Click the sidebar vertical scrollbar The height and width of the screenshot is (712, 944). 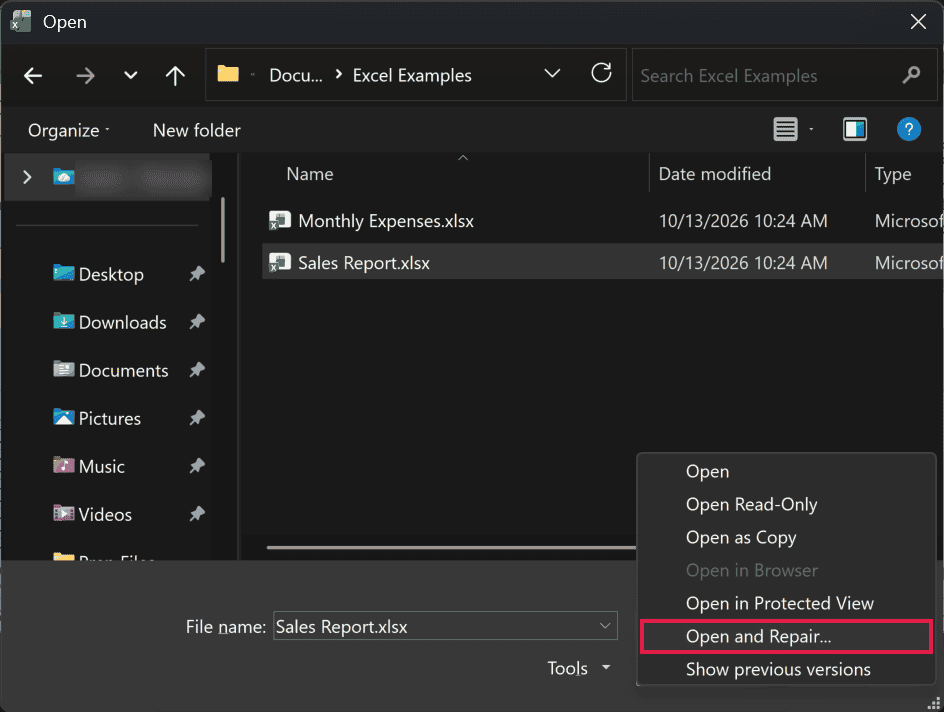223,229
